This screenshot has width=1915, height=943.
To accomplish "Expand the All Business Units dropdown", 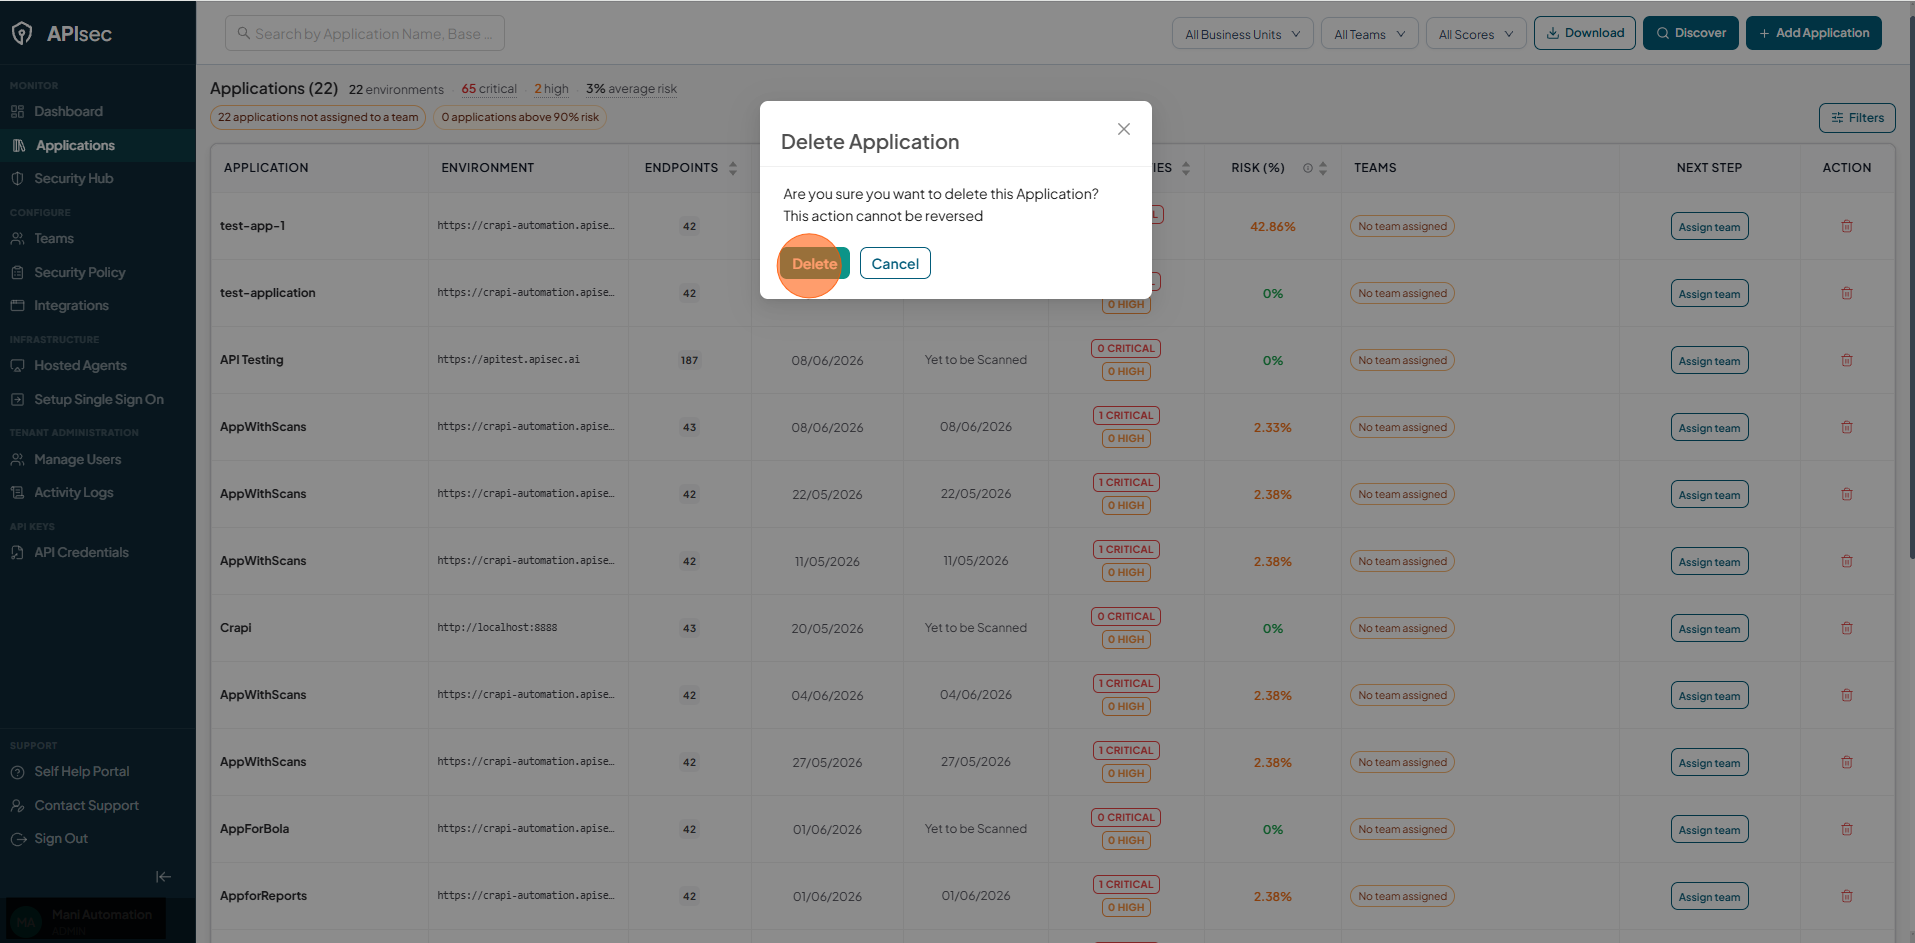I will (1243, 34).
